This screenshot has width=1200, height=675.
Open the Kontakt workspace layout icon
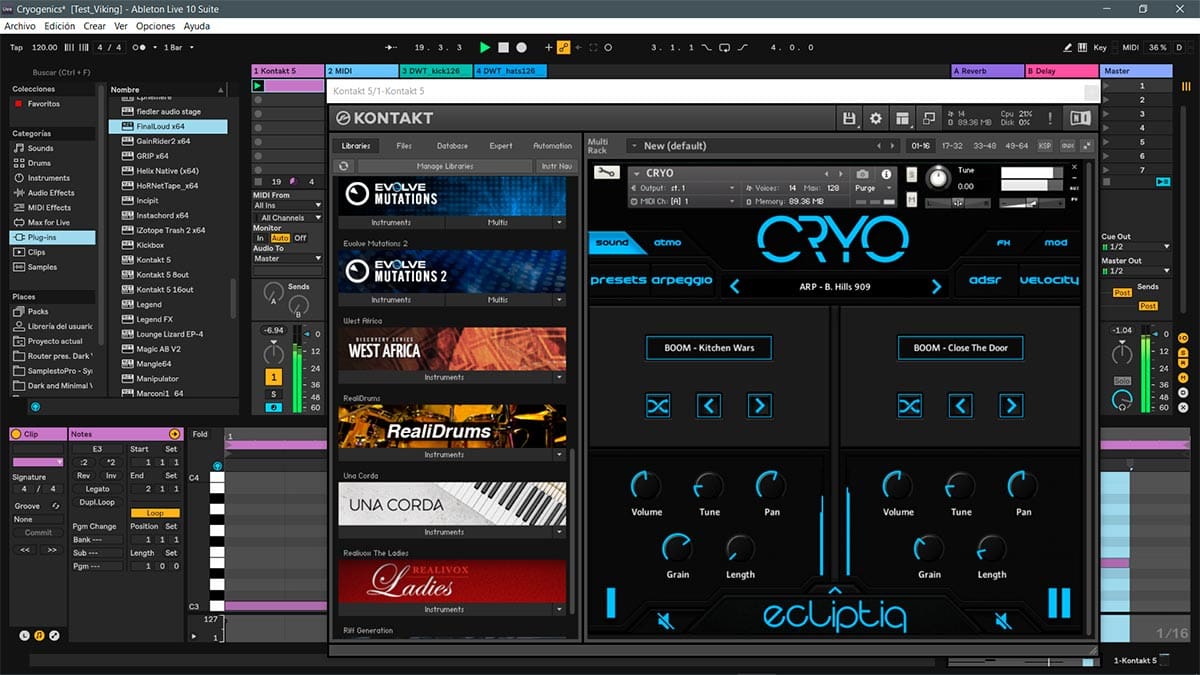(x=902, y=118)
